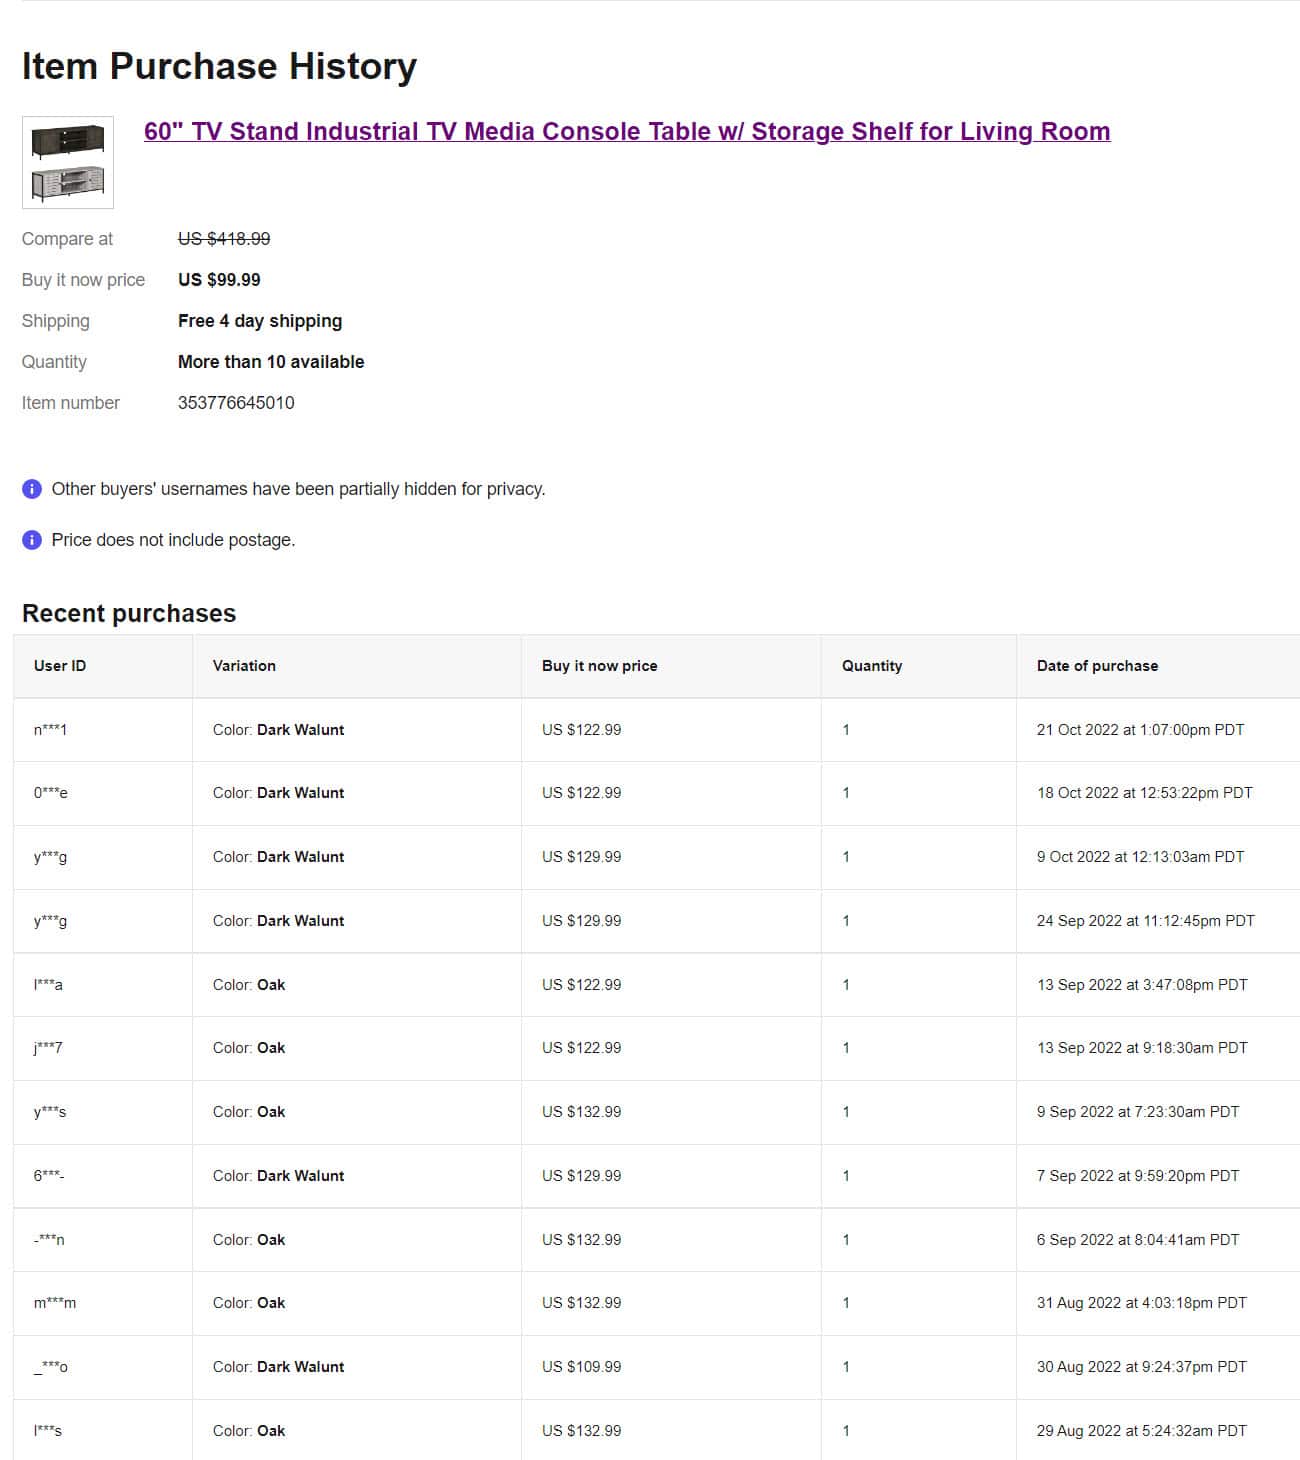
Task: Click the Date of purchase column header
Action: pyautogui.click(x=1097, y=666)
